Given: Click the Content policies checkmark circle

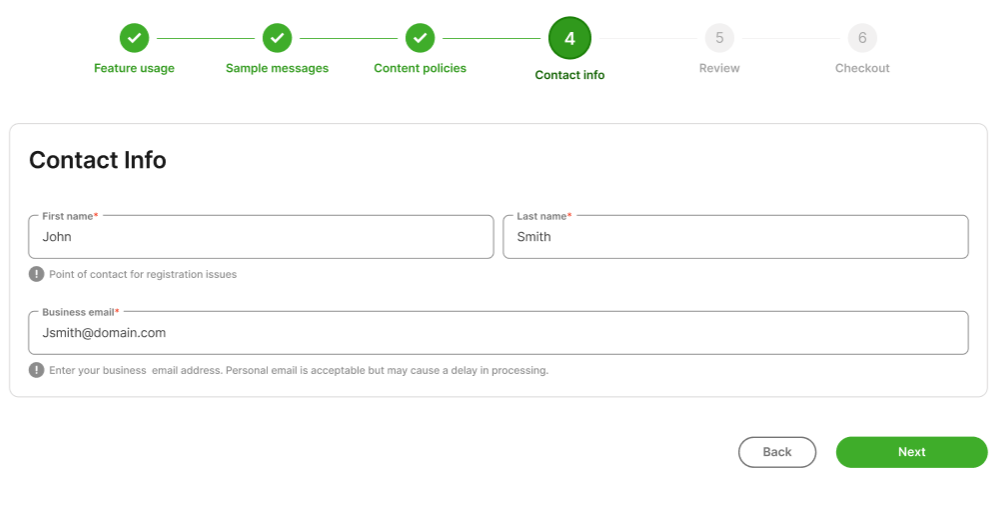Looking at the screenshot, I should (420, 39).
